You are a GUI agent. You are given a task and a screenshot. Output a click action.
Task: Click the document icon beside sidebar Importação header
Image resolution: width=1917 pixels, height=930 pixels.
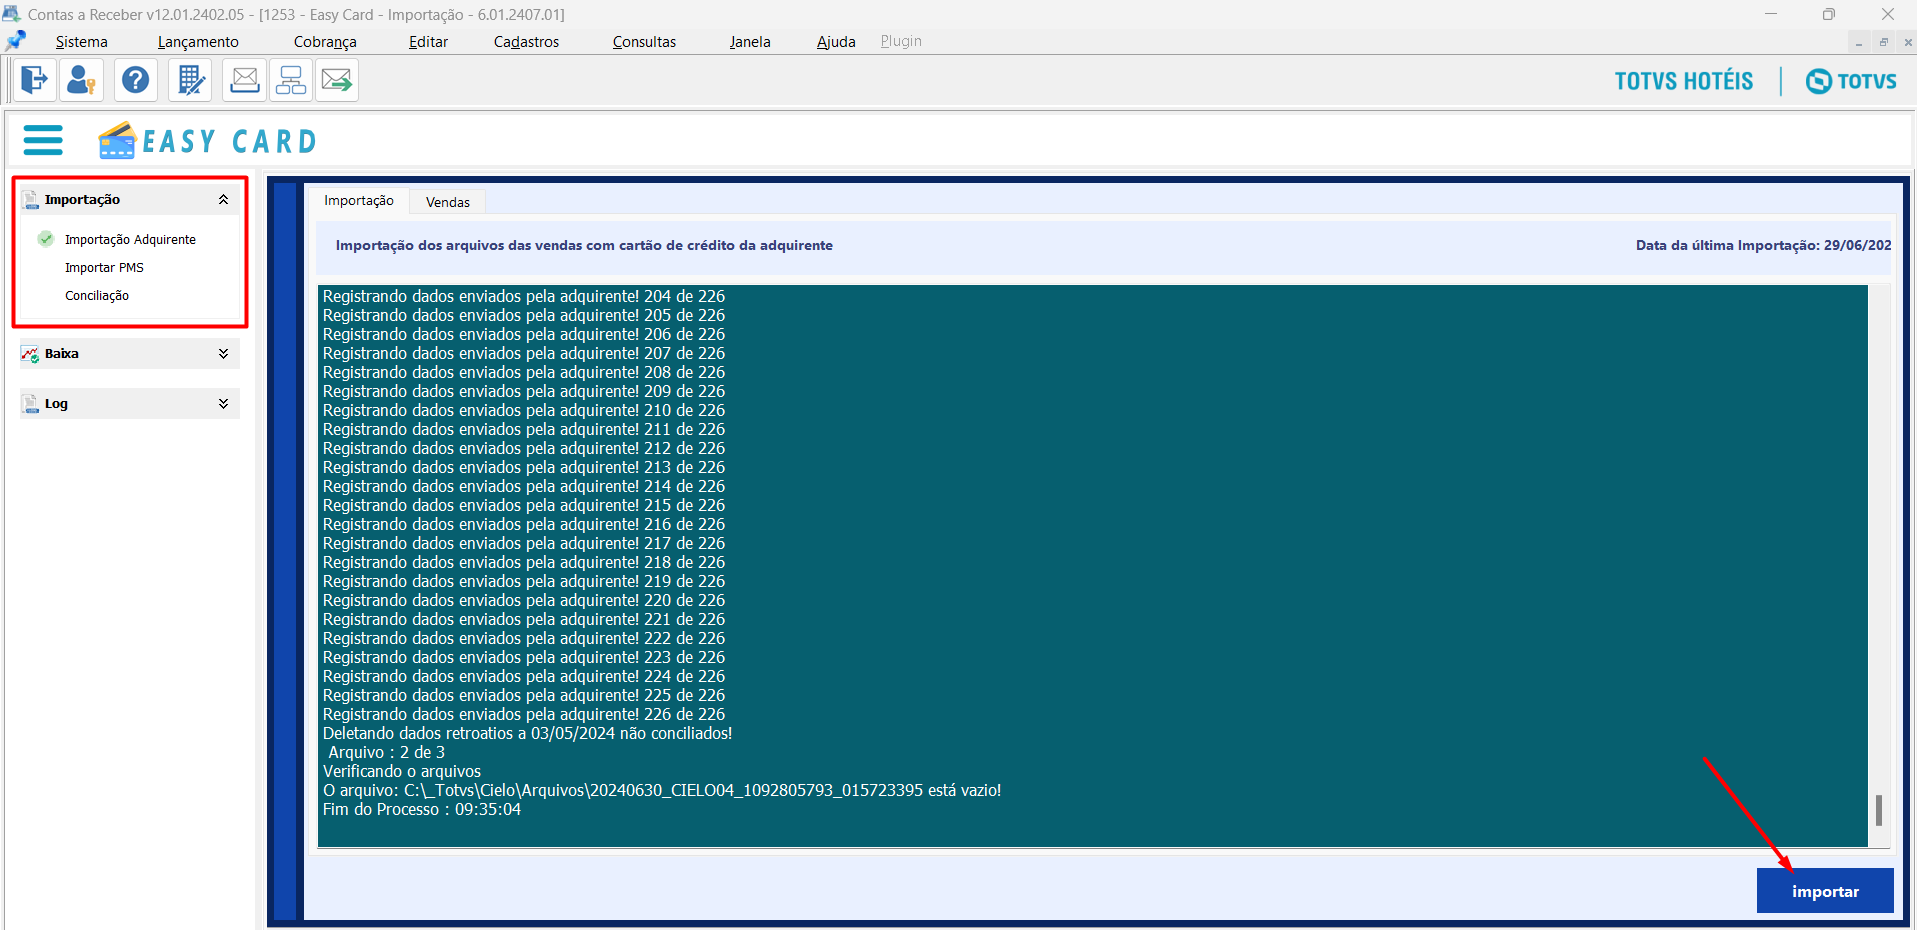pyautogui.click(x=31, y=200)
